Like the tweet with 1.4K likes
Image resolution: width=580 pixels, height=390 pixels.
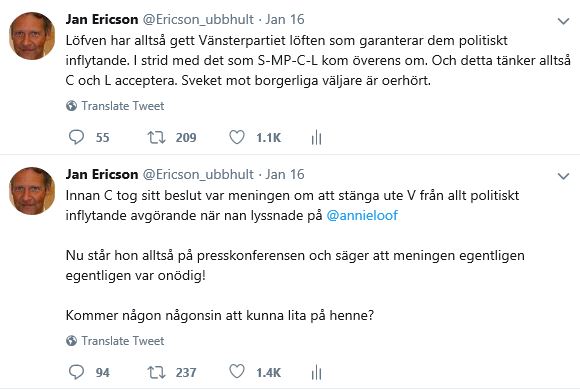[x=237, y=371]
